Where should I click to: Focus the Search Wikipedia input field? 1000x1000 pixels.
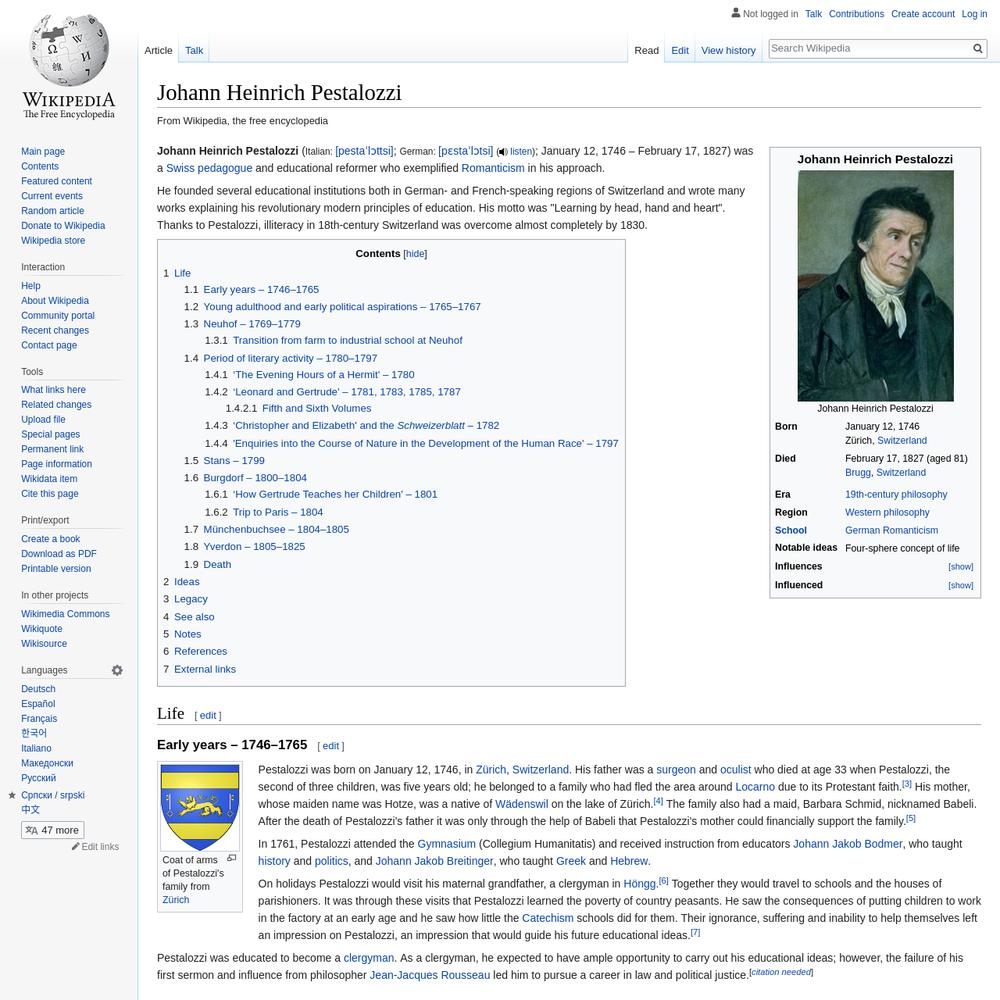pyautogui.click(x=870, y=48)
